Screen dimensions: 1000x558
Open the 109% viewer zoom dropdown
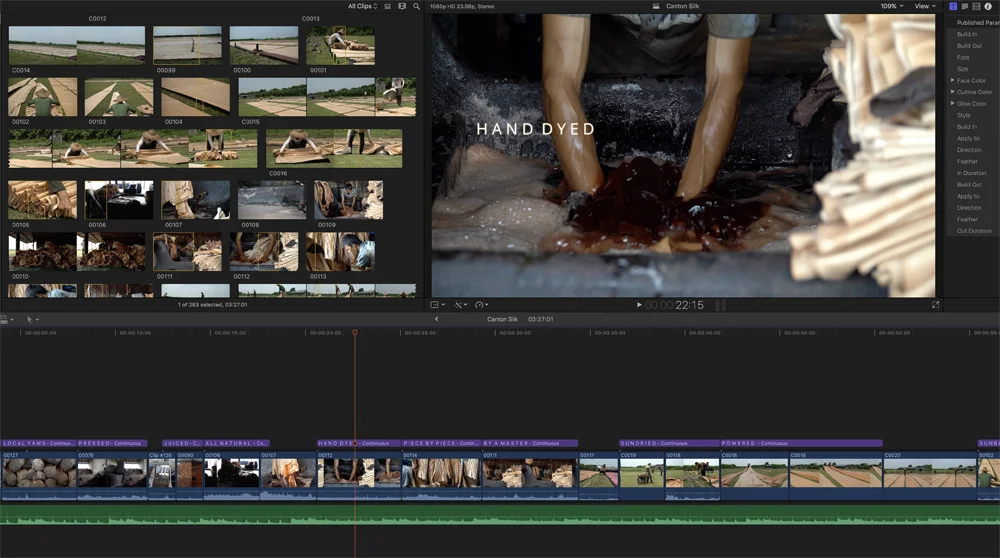click(892, 6)
